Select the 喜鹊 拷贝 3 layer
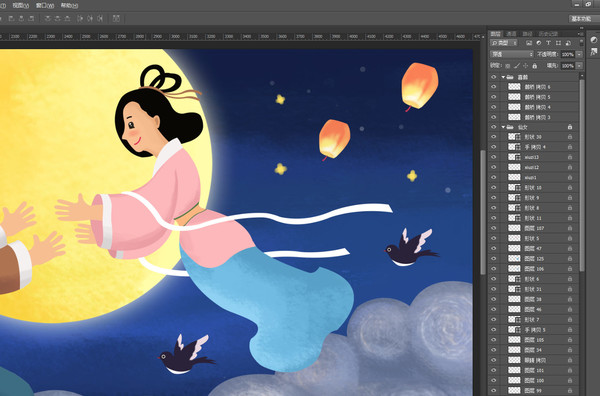 click(x=534, y=117)
